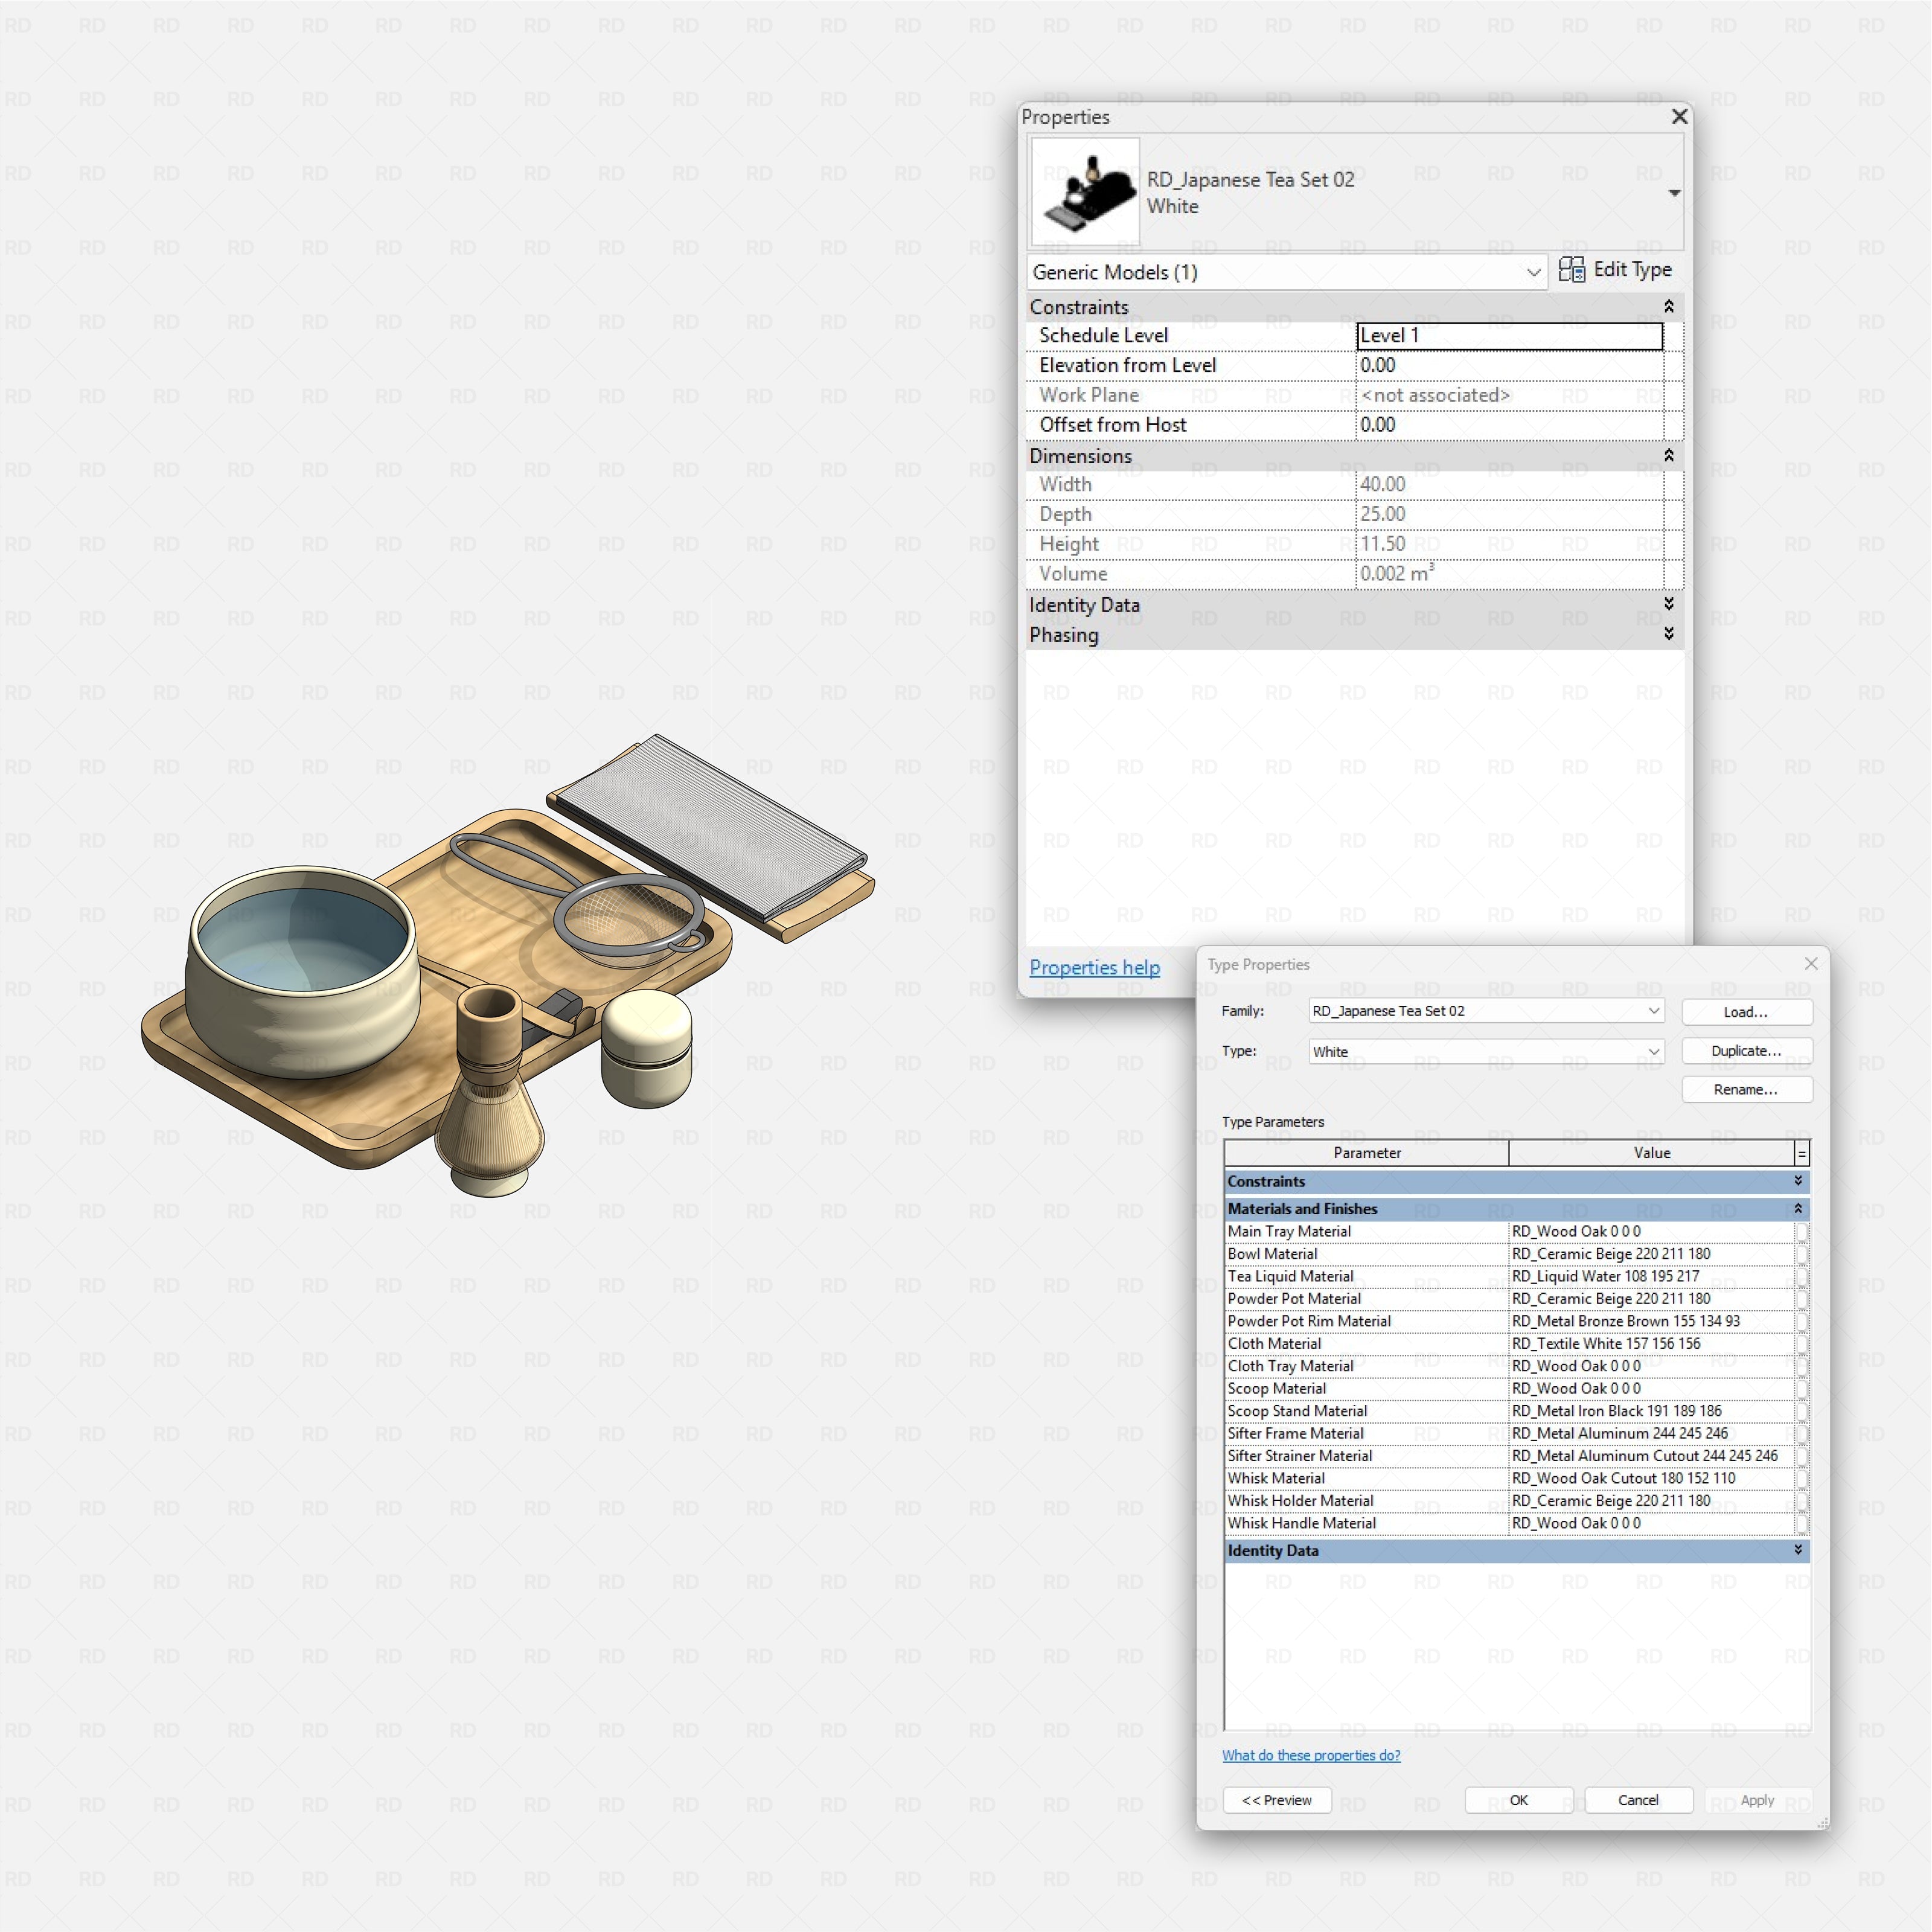
Task: Expand the Identity Data group in Type Parameters
Action: coord(1798,1550)
